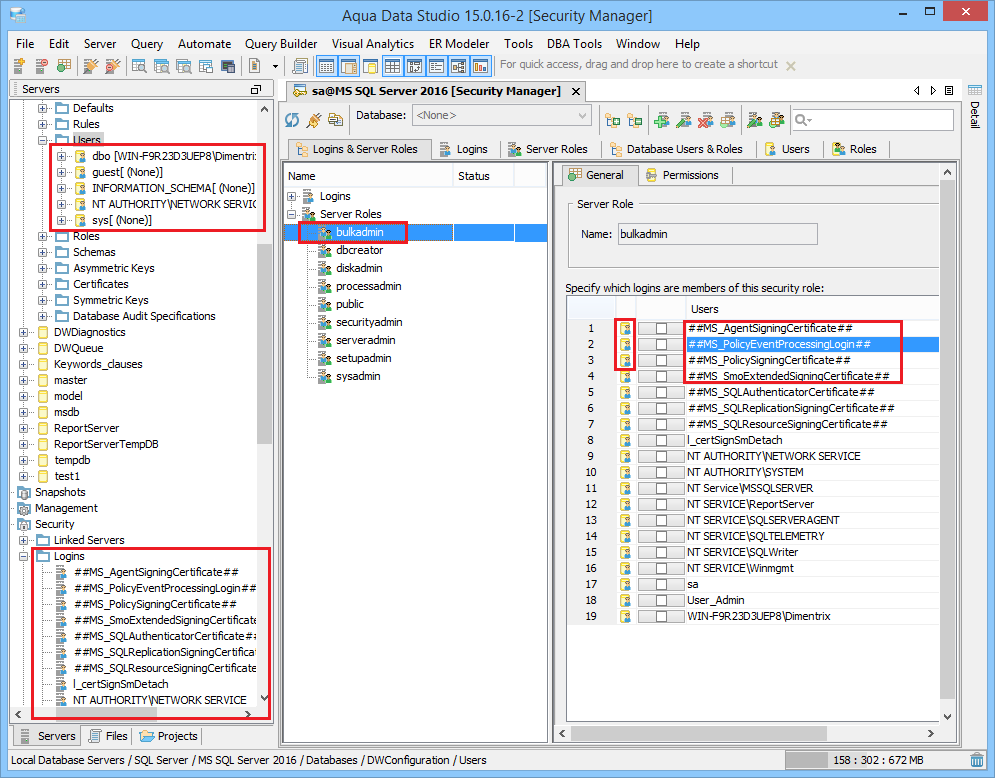Click the left tab scroll arrow

(916, 91)
